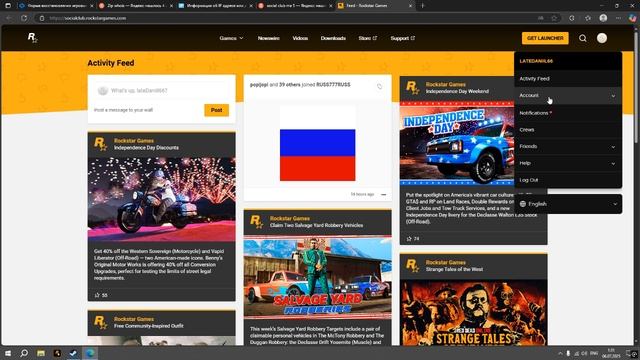640x360 pixels.
Task: Click the globe icon beside English
Action: (x=523, y=204)
